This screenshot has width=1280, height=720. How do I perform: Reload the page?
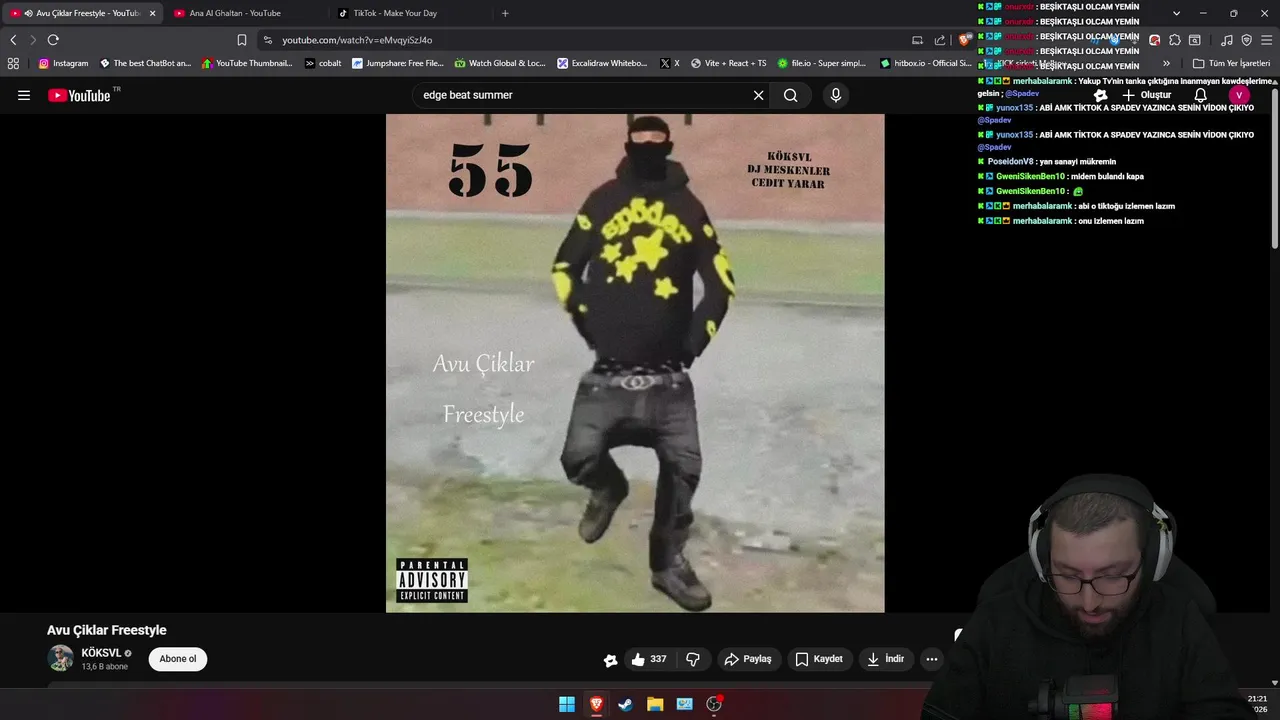point(53,40)
